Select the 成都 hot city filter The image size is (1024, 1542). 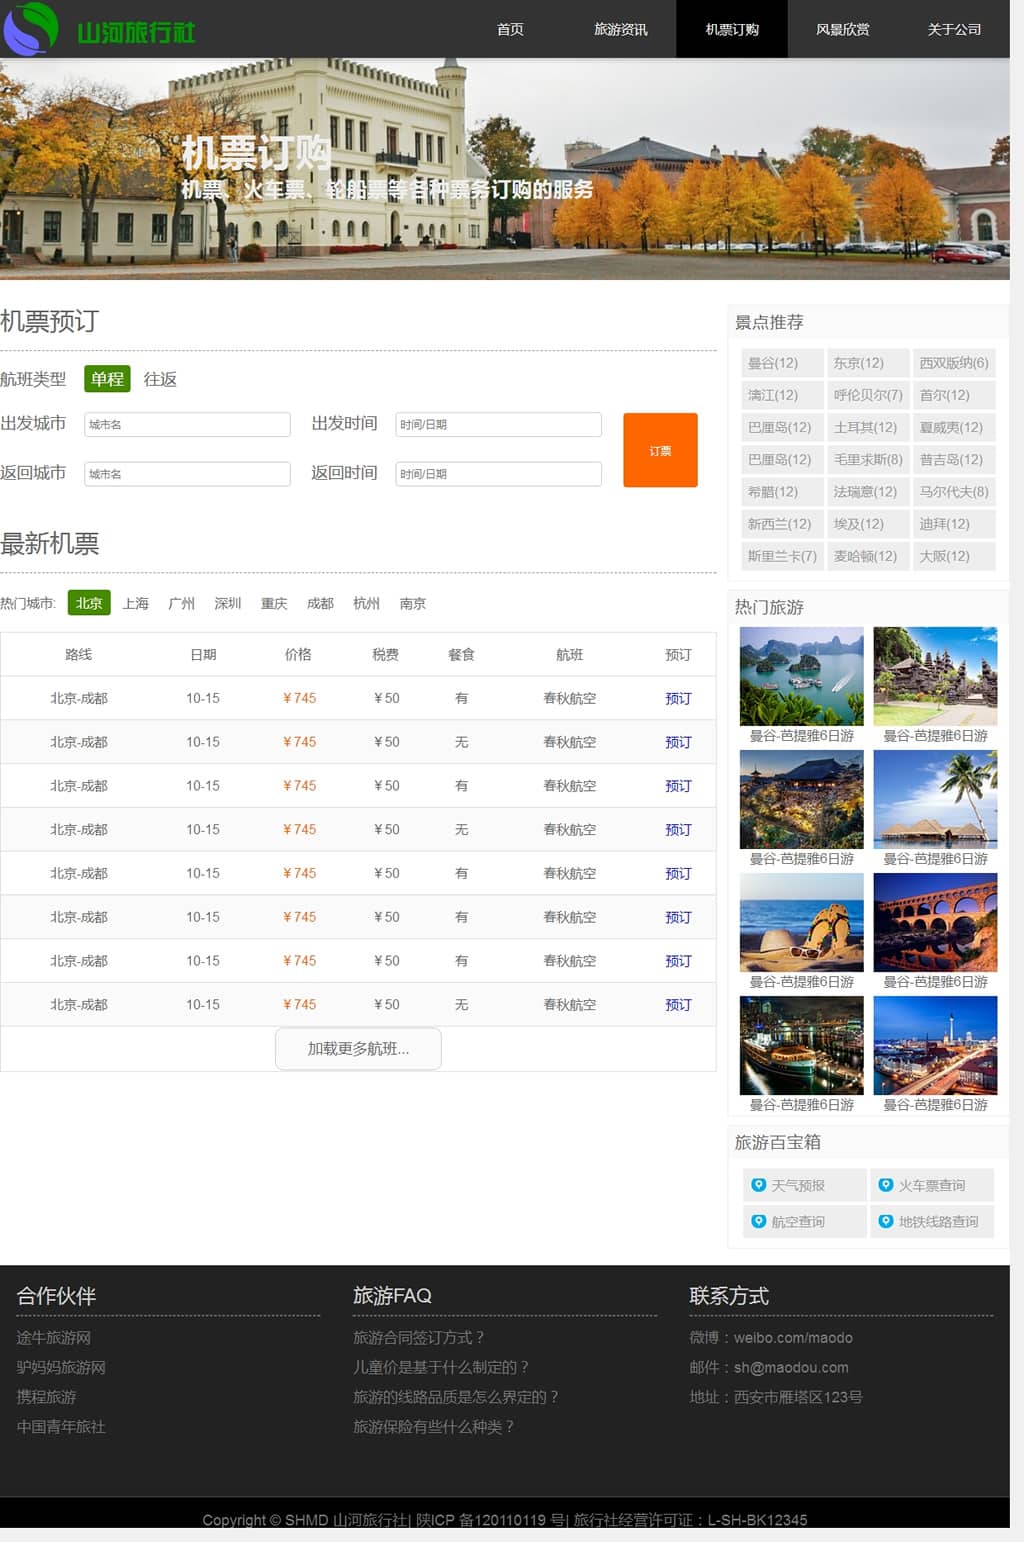click(320, 603)
